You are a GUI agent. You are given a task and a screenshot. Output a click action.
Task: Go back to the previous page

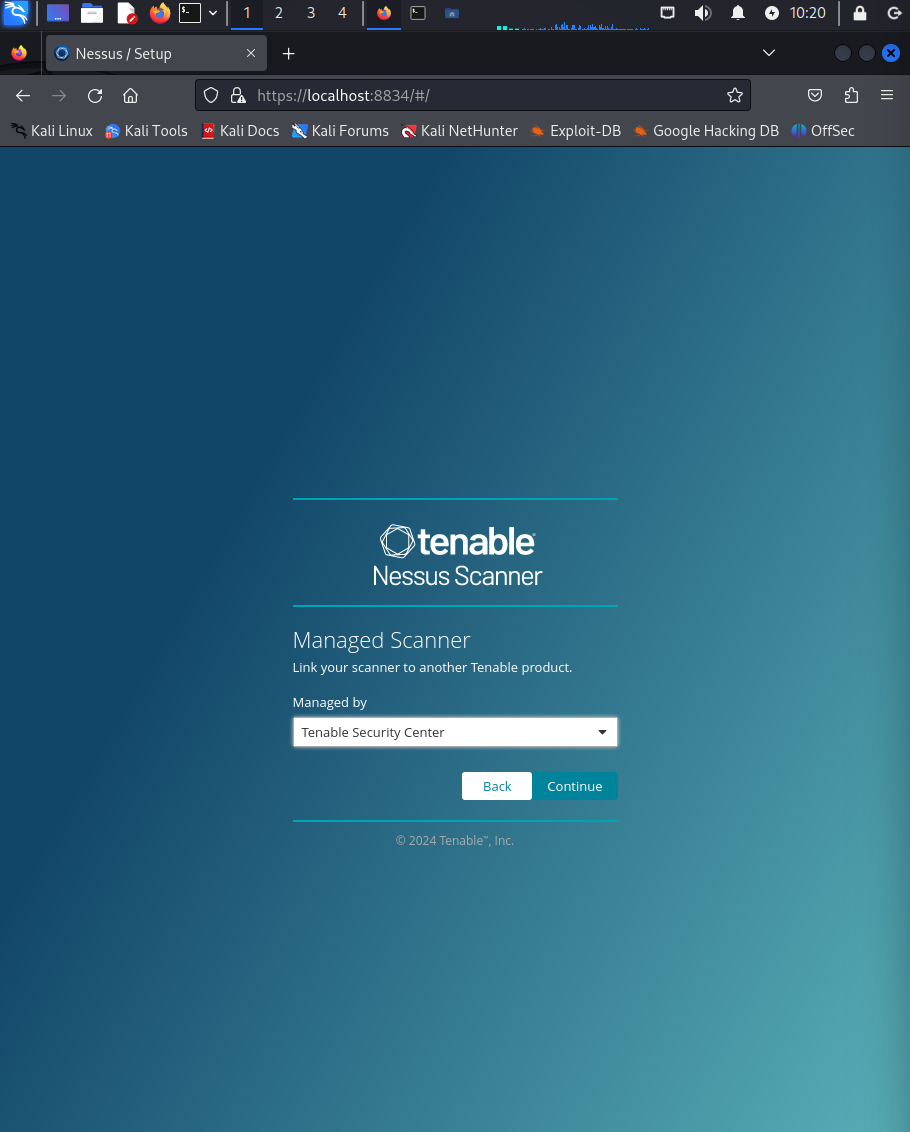pyautogui.click(x=23, y=95)
